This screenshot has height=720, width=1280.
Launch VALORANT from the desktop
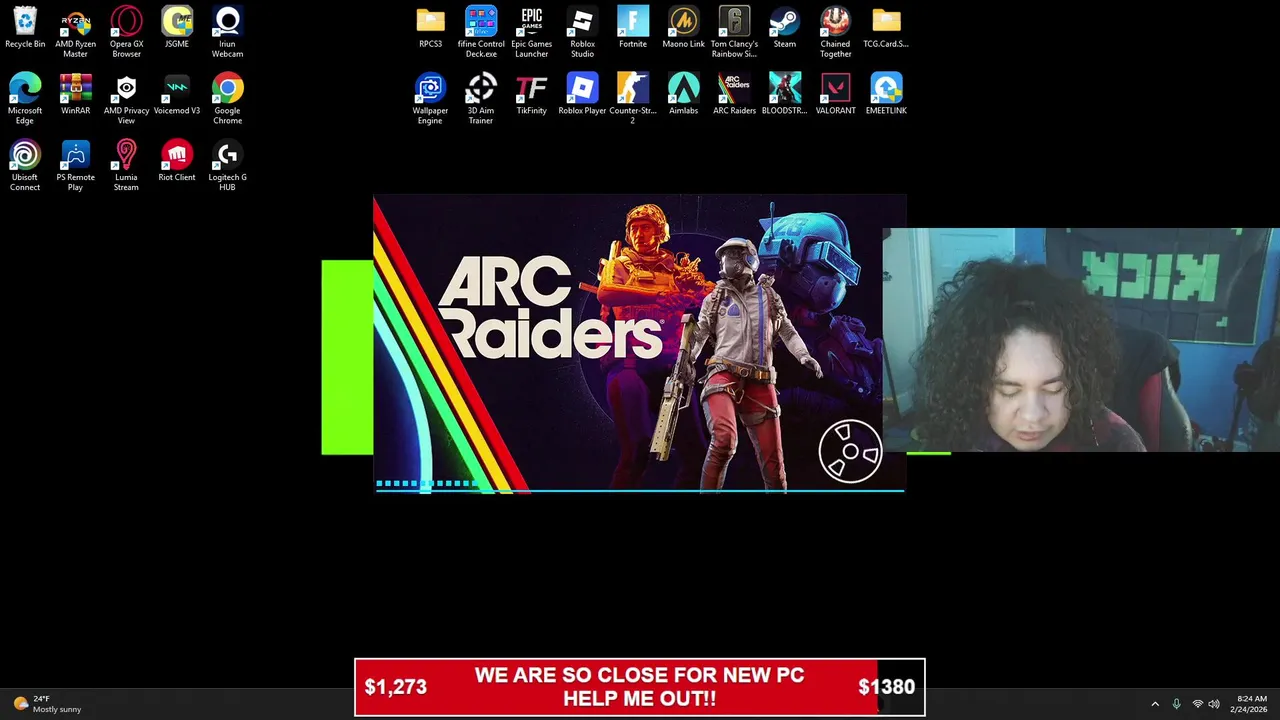pos(835,95)
